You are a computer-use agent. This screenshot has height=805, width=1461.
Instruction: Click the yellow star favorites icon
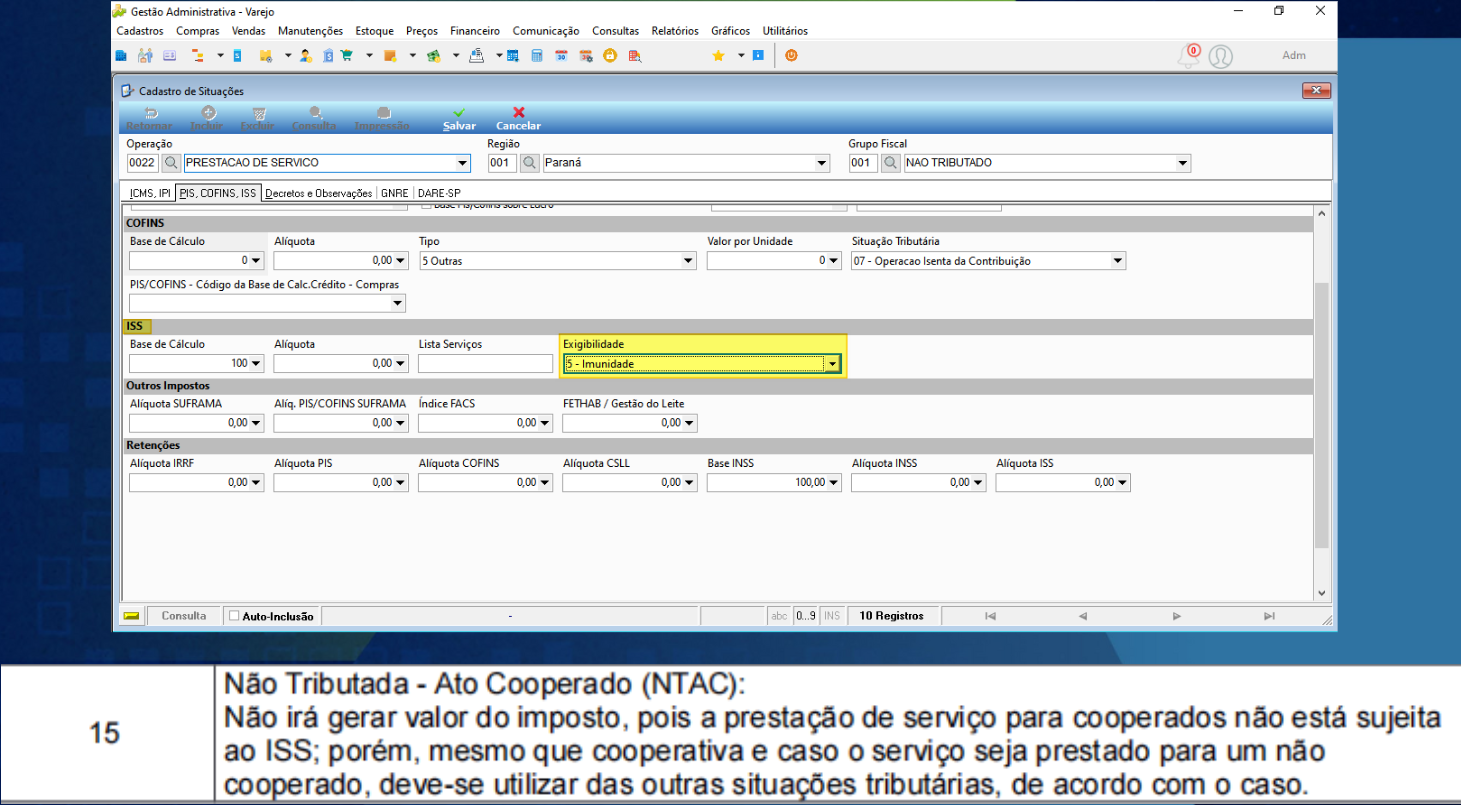point(718,56)
